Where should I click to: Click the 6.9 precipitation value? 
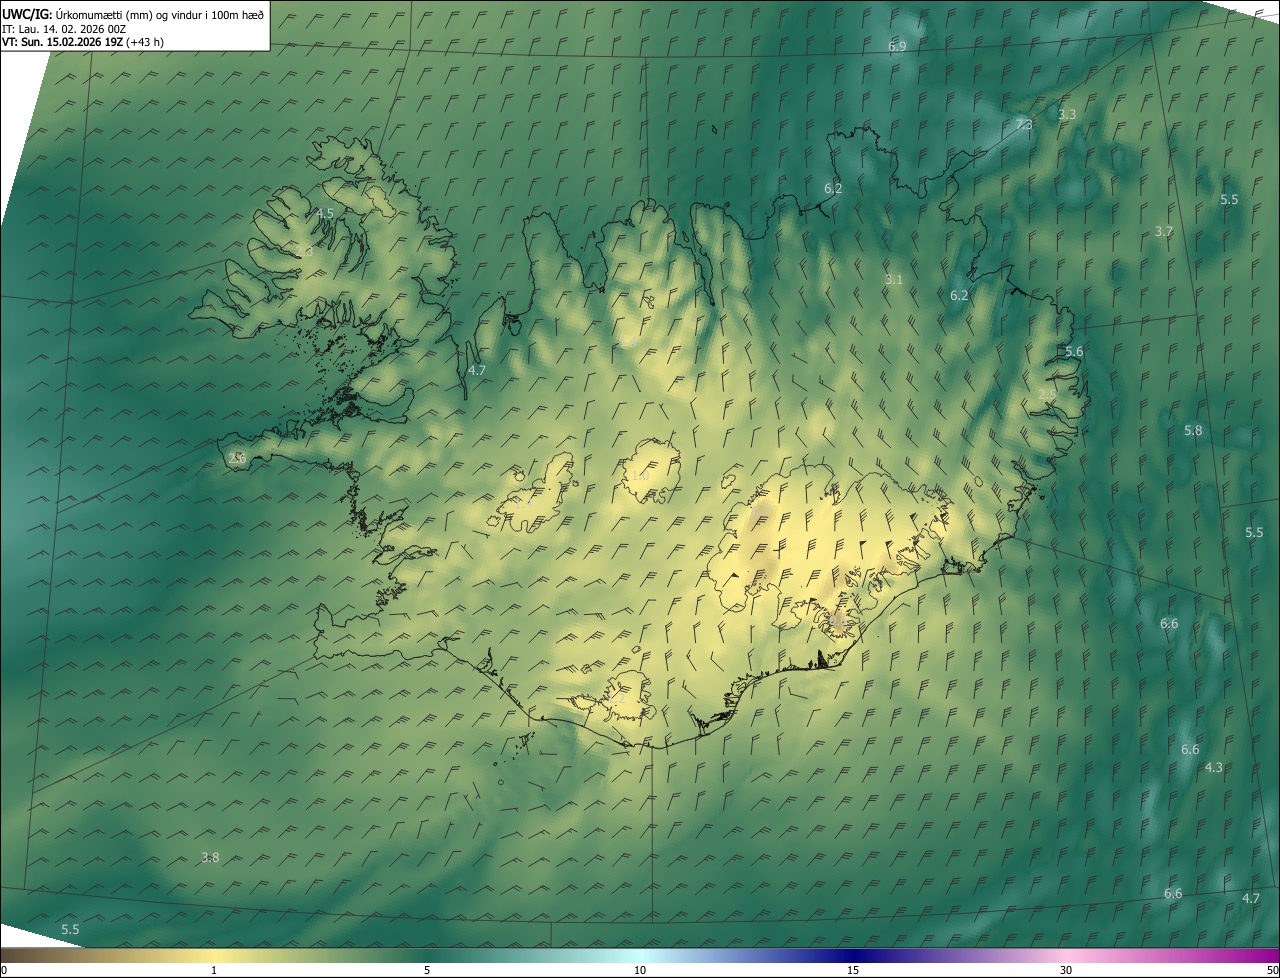click(x=897, y=46)
